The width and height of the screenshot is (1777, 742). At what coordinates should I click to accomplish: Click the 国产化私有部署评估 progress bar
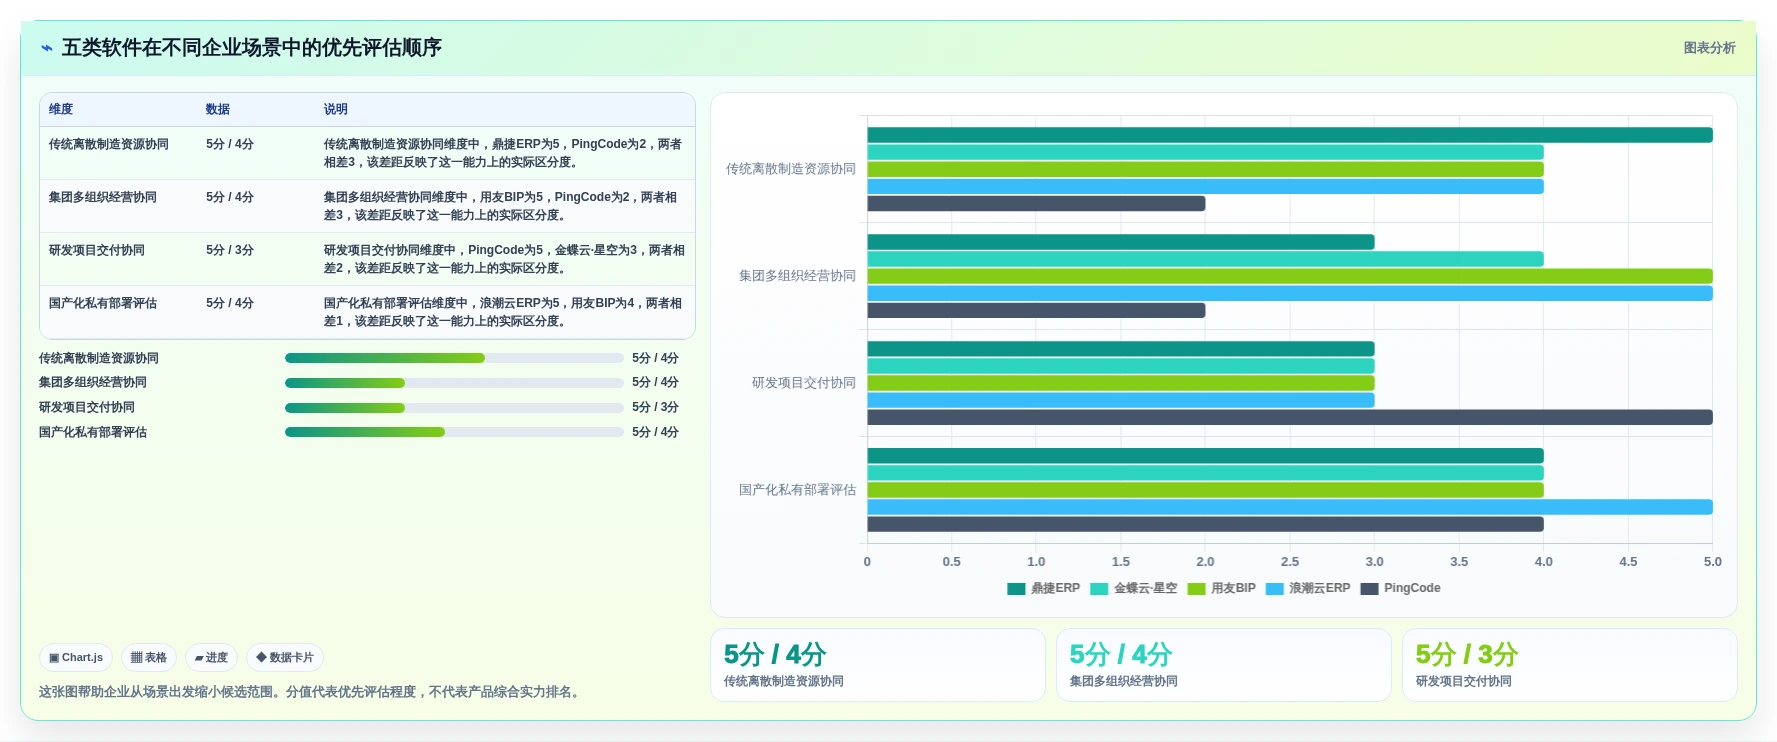pyautogui.click(x=454, y=432)
